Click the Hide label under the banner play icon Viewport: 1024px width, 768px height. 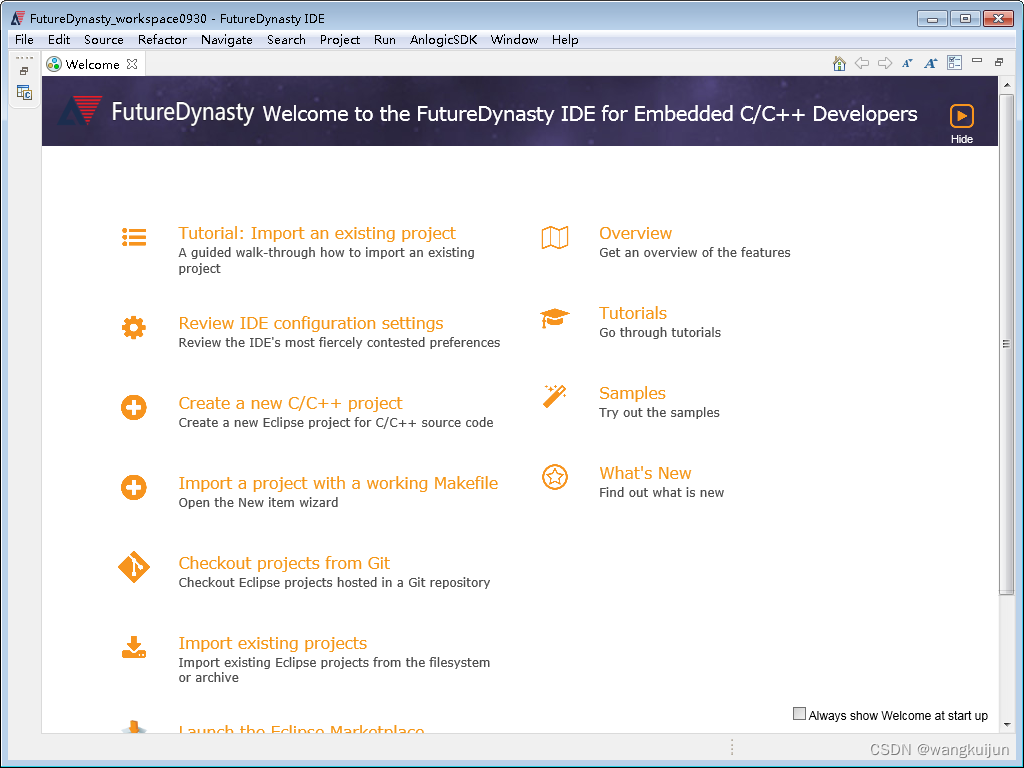[962, 139]
